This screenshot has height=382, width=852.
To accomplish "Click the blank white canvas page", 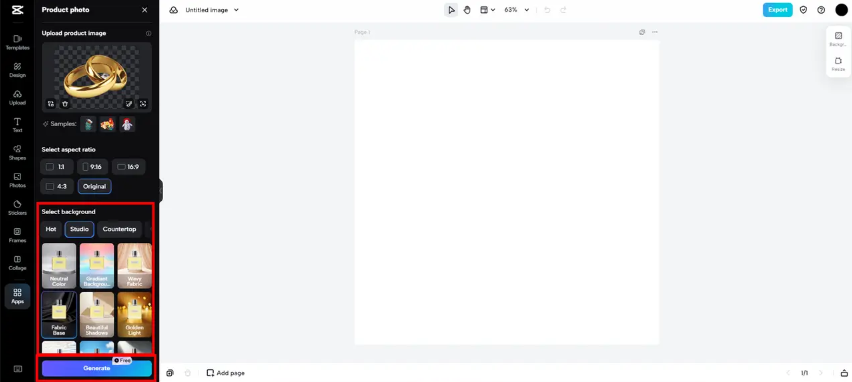I will [x=507, y=192].
